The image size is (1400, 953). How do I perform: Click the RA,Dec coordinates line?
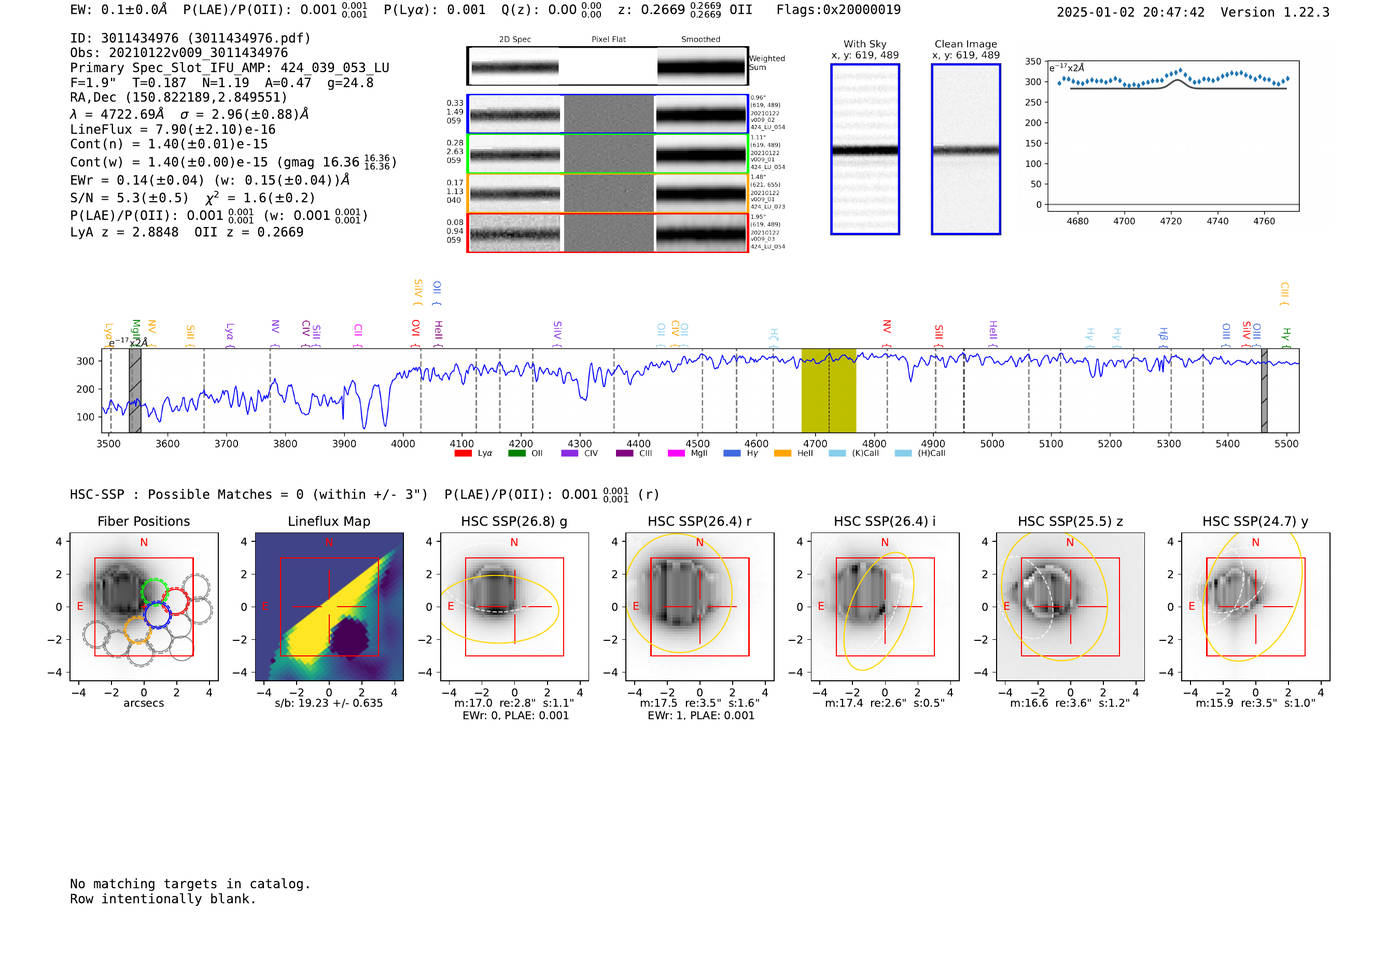[x=178, y=97]
